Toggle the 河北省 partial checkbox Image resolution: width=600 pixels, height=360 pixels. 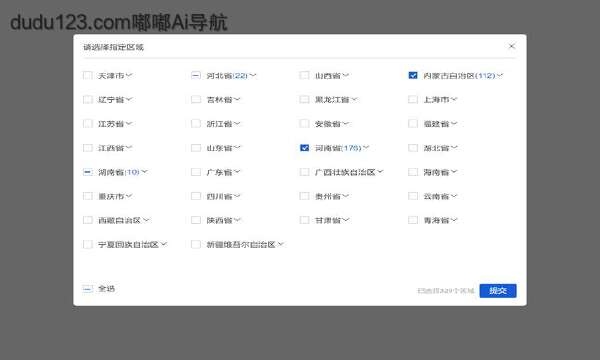coord(196,75)
